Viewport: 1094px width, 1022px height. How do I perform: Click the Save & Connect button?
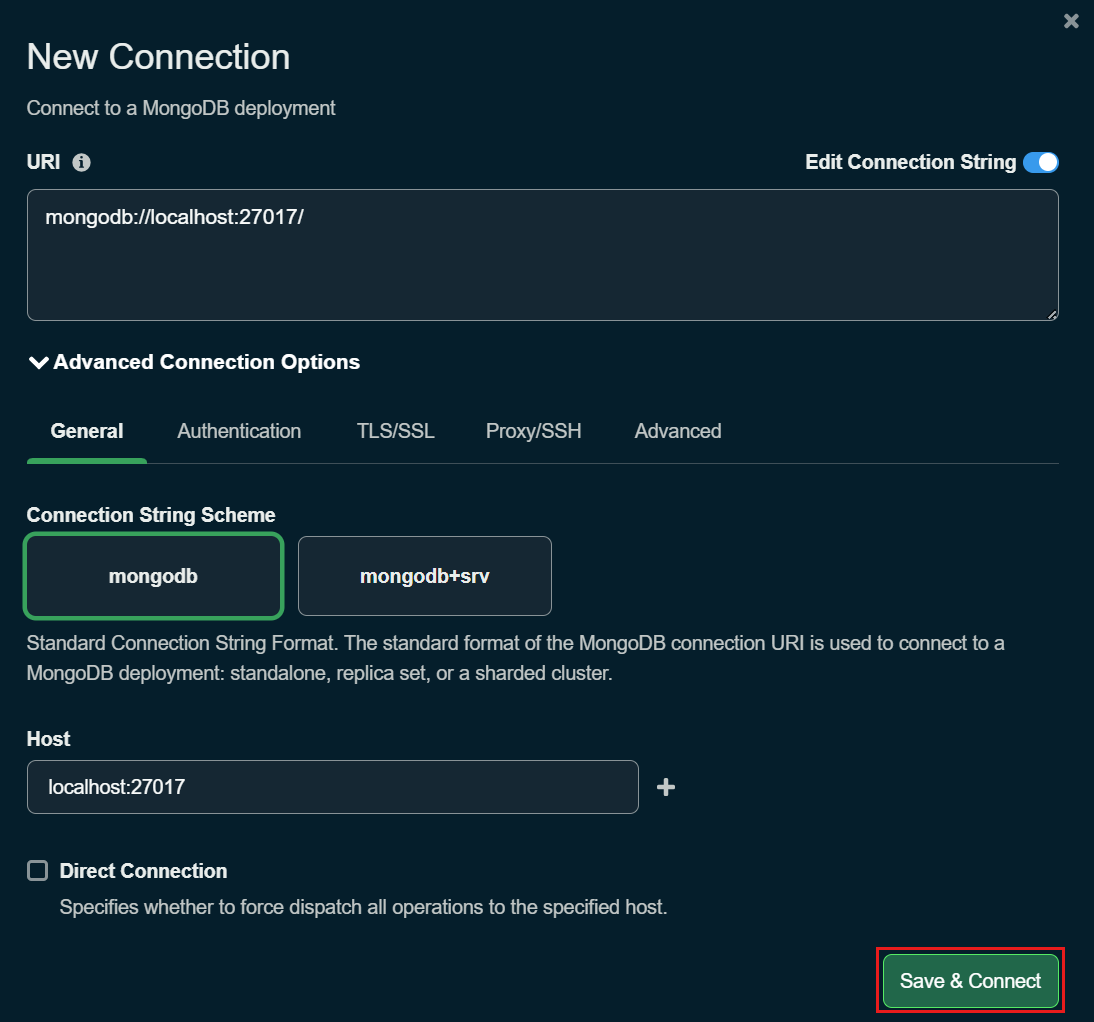pos(968,980)
